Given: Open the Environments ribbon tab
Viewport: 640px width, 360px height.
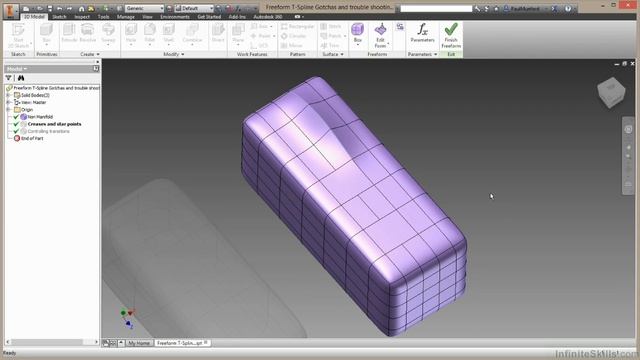Looking at the screenshot, I should click(175, 17).
